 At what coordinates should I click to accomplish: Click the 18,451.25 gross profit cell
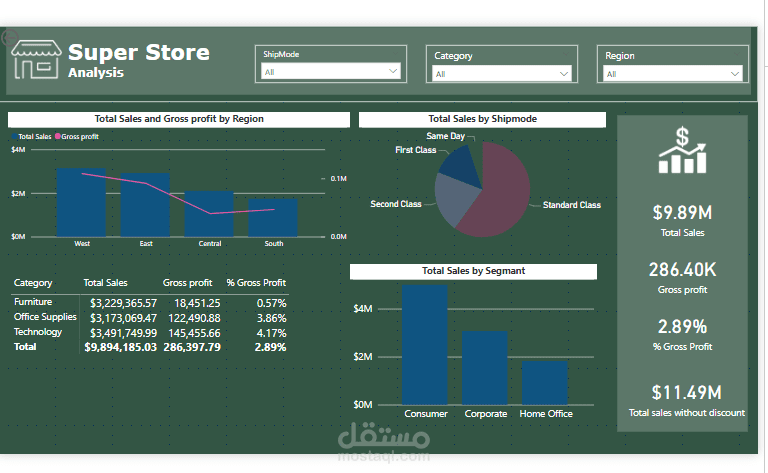point(197,303)
